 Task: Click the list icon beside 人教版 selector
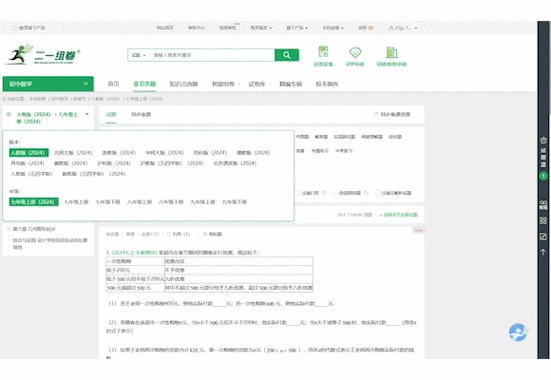[x=9, y=114]
